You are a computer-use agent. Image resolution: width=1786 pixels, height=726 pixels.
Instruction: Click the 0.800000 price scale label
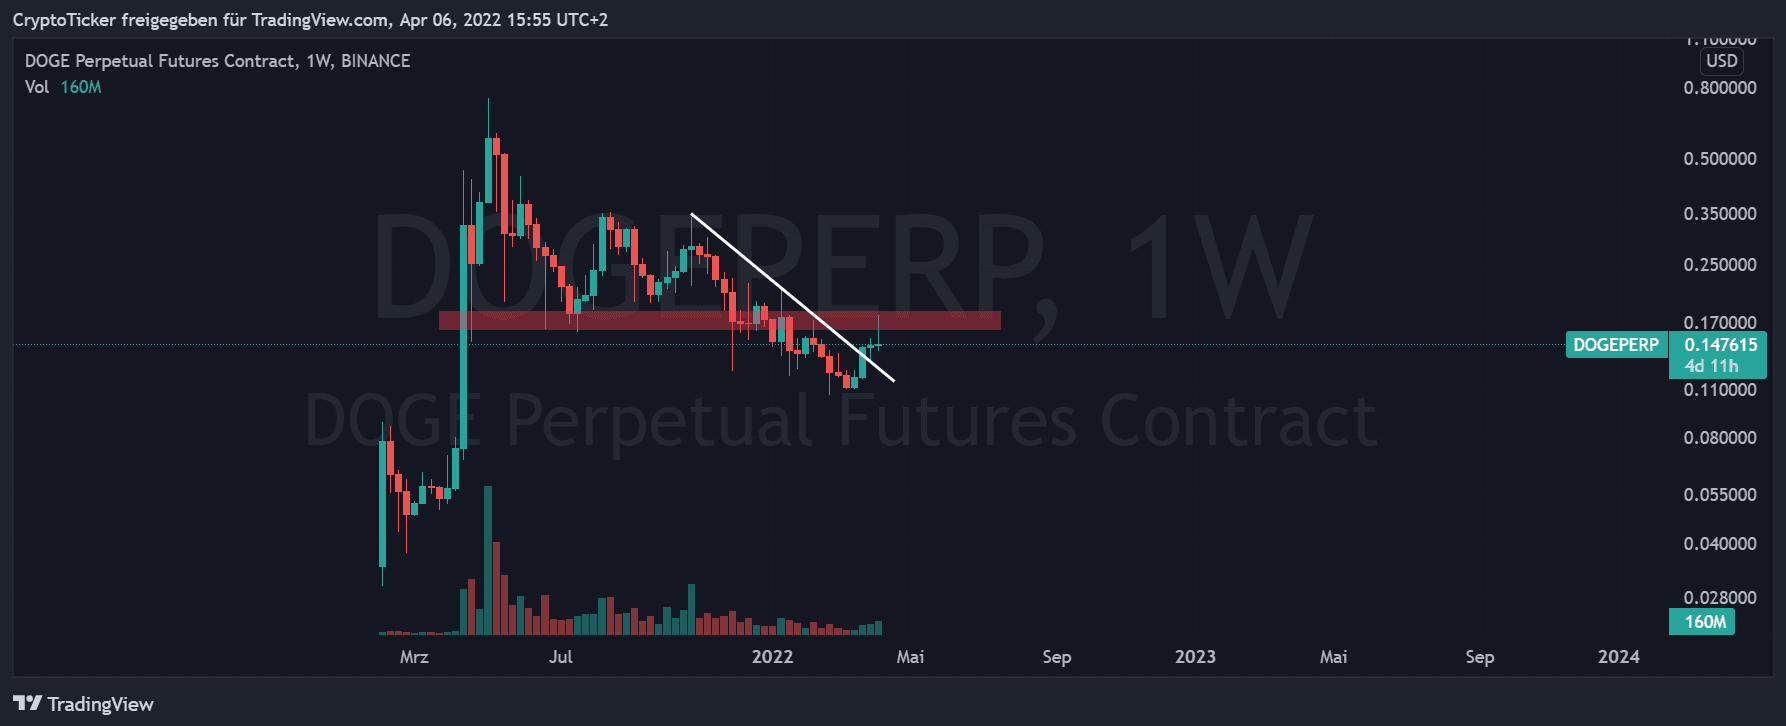coord(1720,88)
